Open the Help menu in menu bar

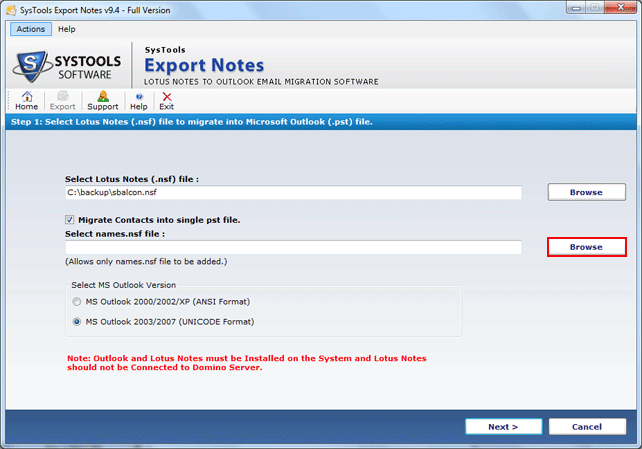click(x=67, y=29)
